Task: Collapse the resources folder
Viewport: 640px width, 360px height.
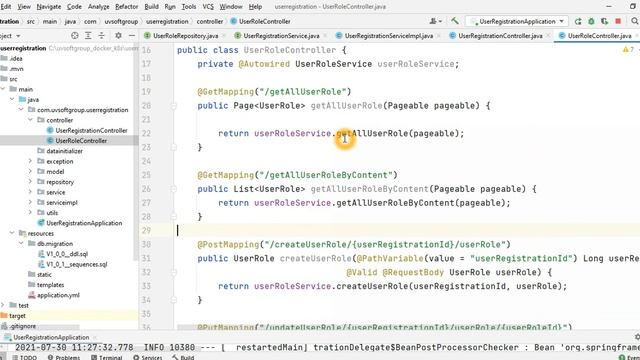Action: point(12,233)
